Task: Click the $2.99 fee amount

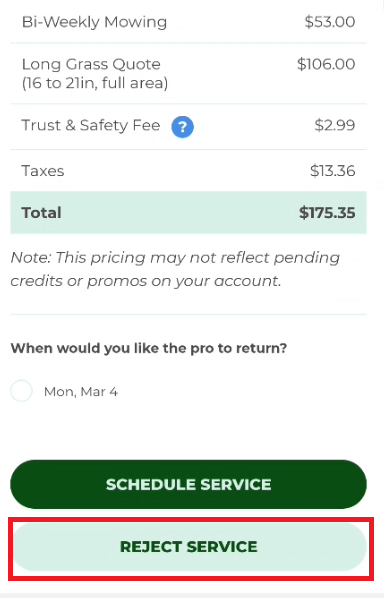Action: click(x=335, y=125)
